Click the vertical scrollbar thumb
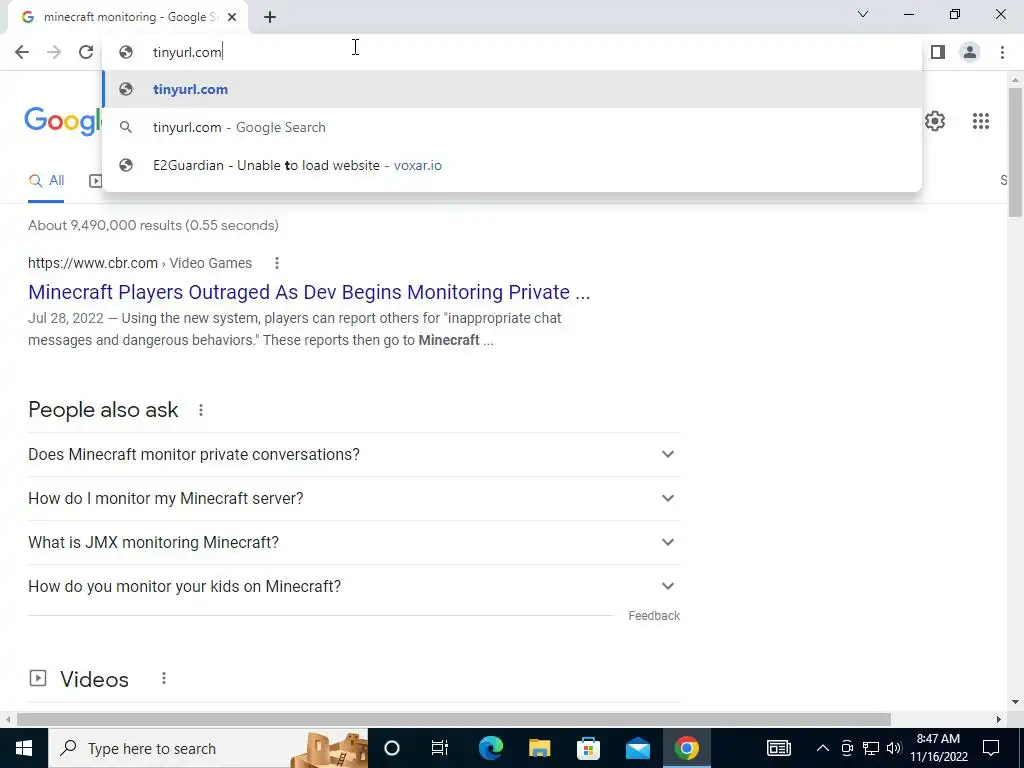Screen dimensions: 1024x768 point(1015,152)
